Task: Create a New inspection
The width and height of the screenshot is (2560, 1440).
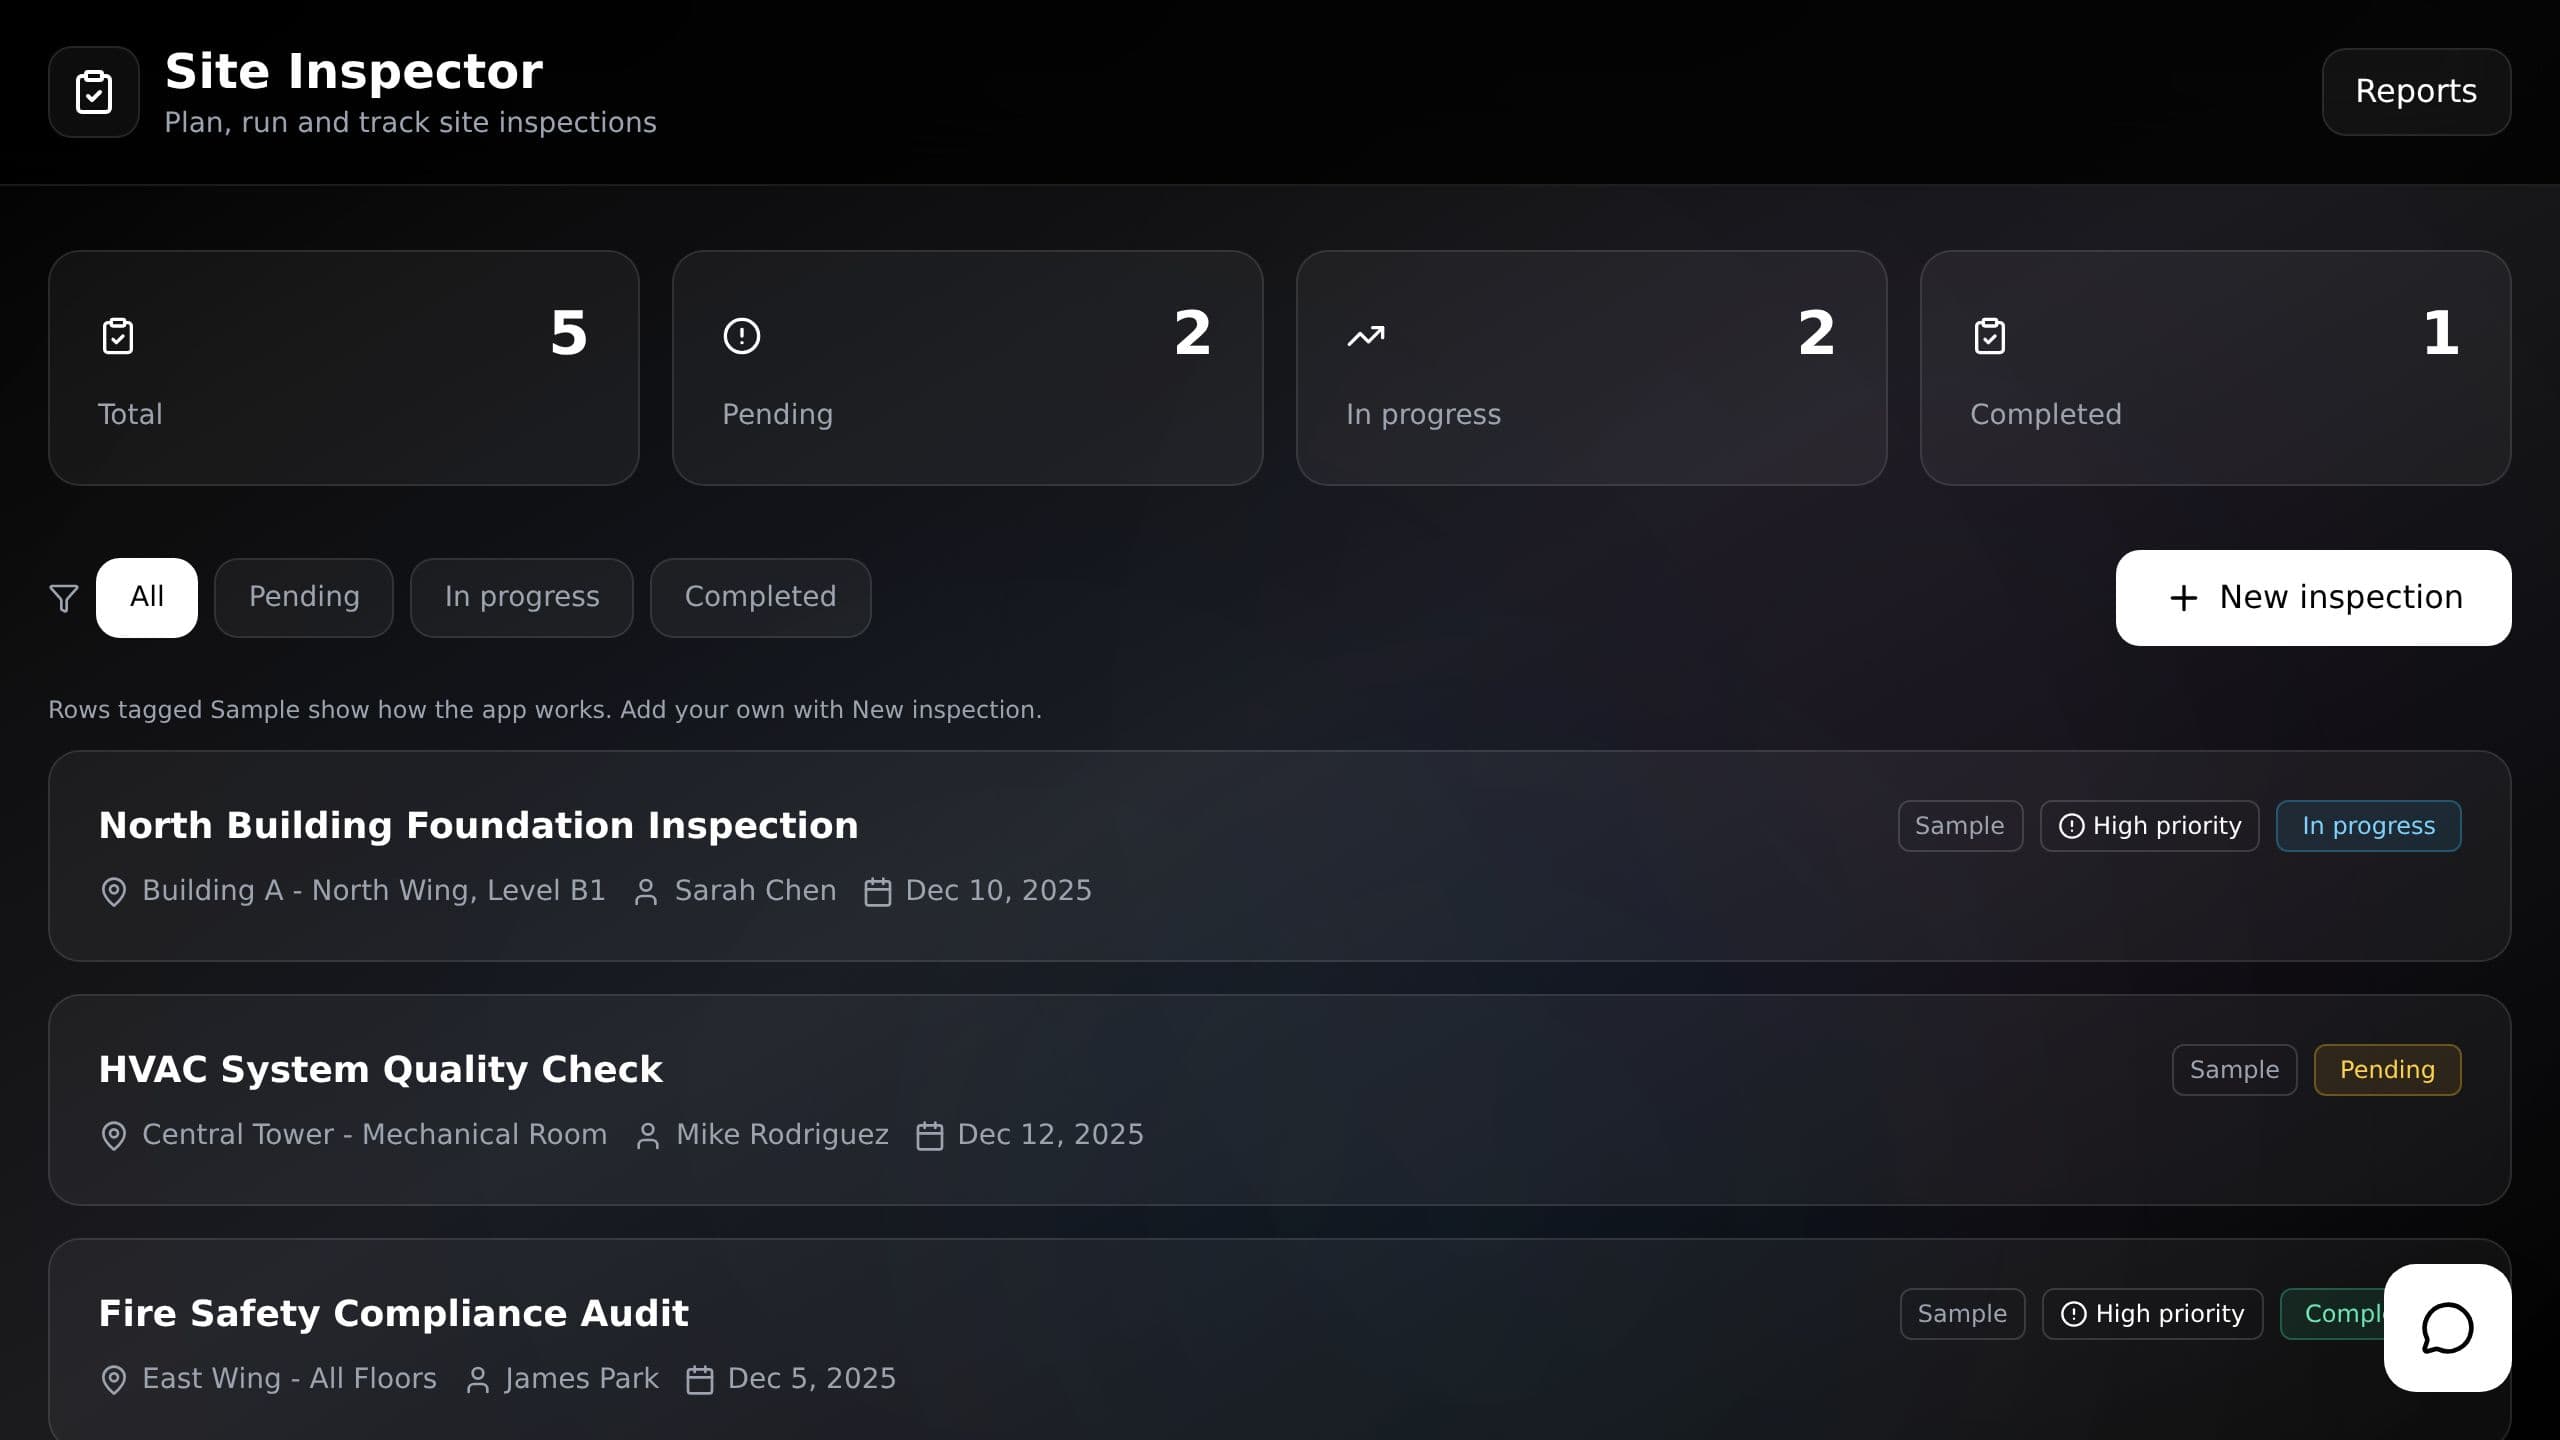Action: (2313, 598)
